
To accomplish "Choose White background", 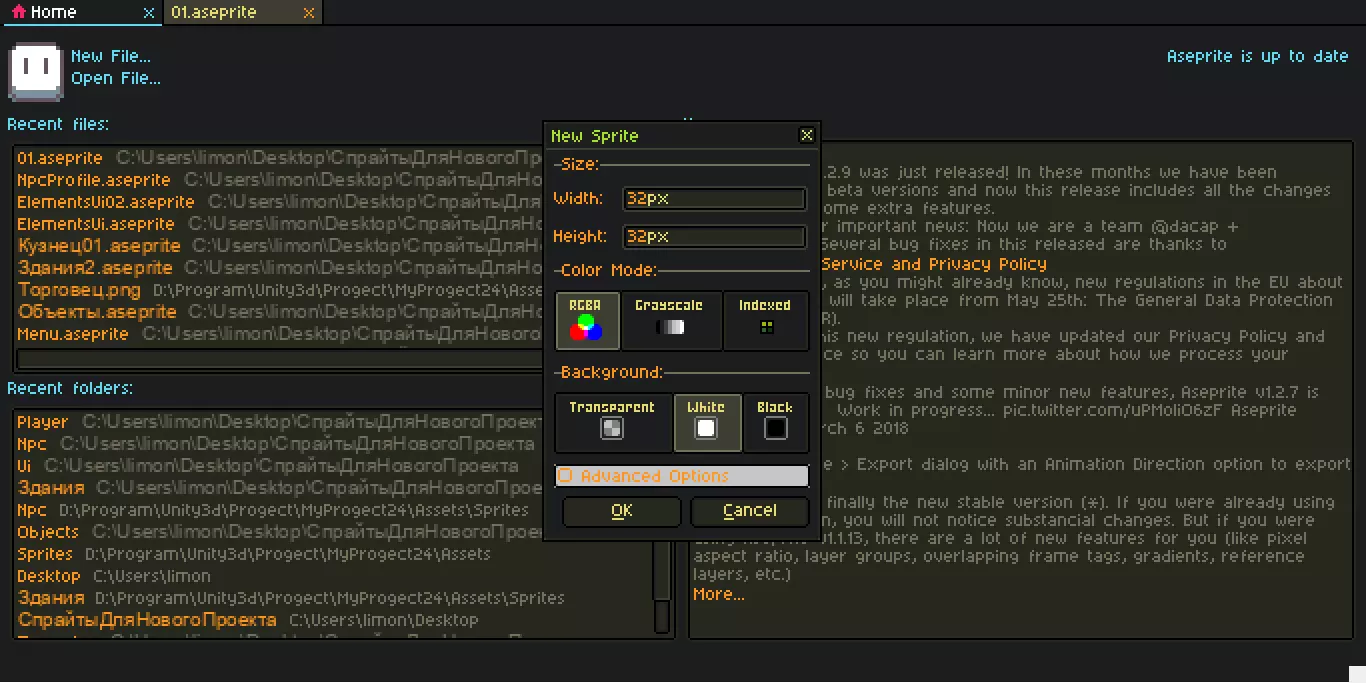I will pos(707,422).
